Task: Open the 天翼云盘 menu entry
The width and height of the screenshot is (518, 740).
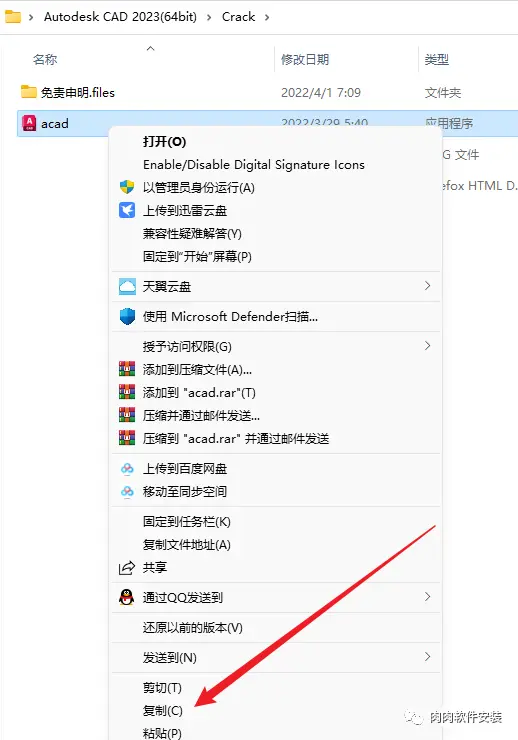Action: click(x=167, y=286)
